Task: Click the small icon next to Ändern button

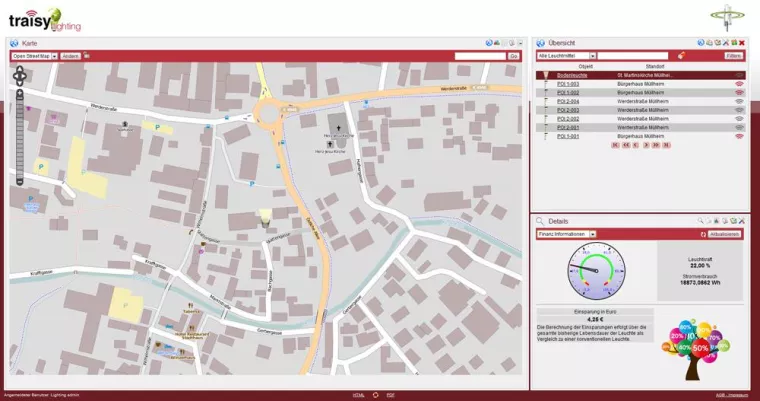Action: (x=87, y=56)
